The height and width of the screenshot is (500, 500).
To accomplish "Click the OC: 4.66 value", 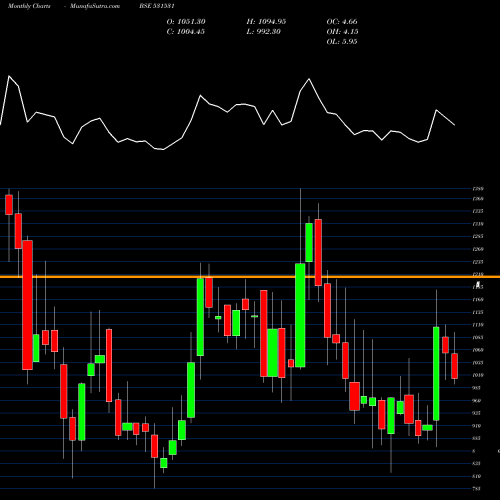I will (x=342, y=22).
